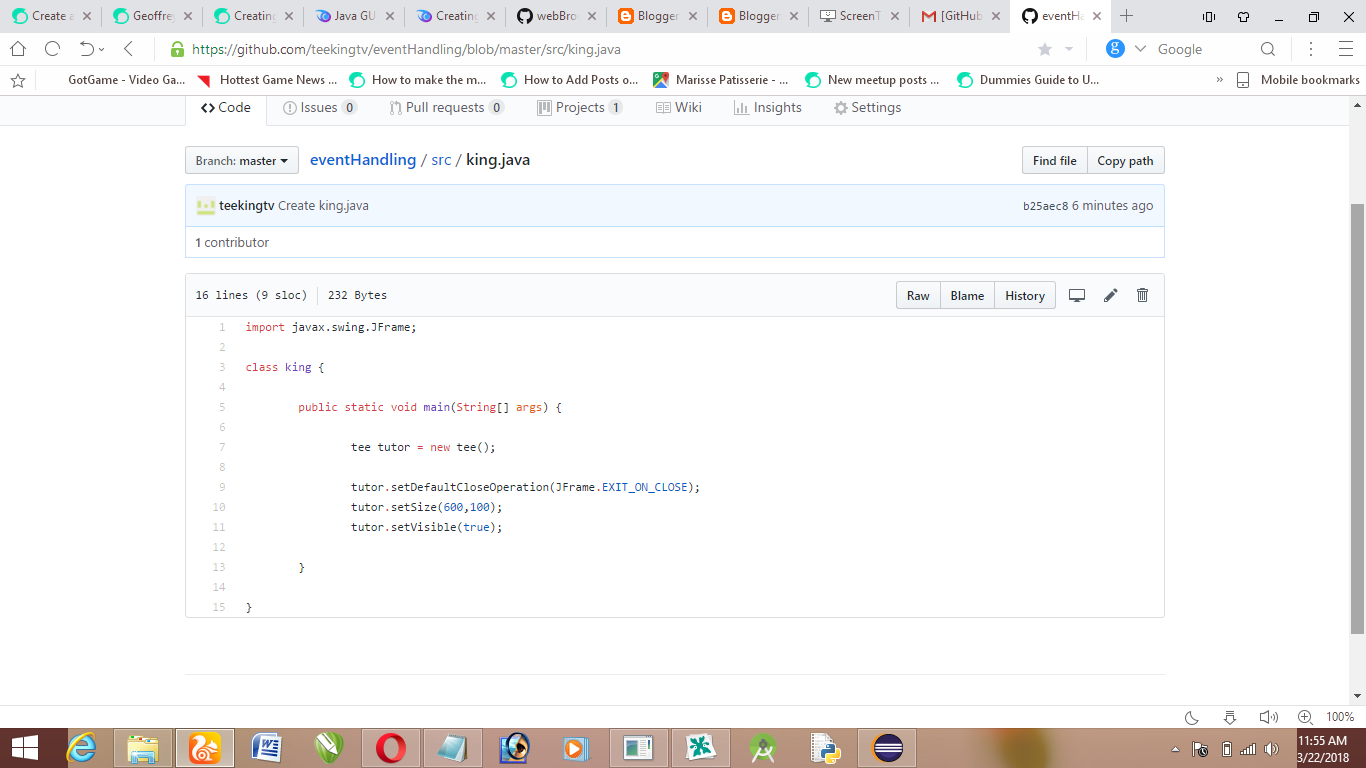Close the ScreenT browser tab

coord(894,16)
